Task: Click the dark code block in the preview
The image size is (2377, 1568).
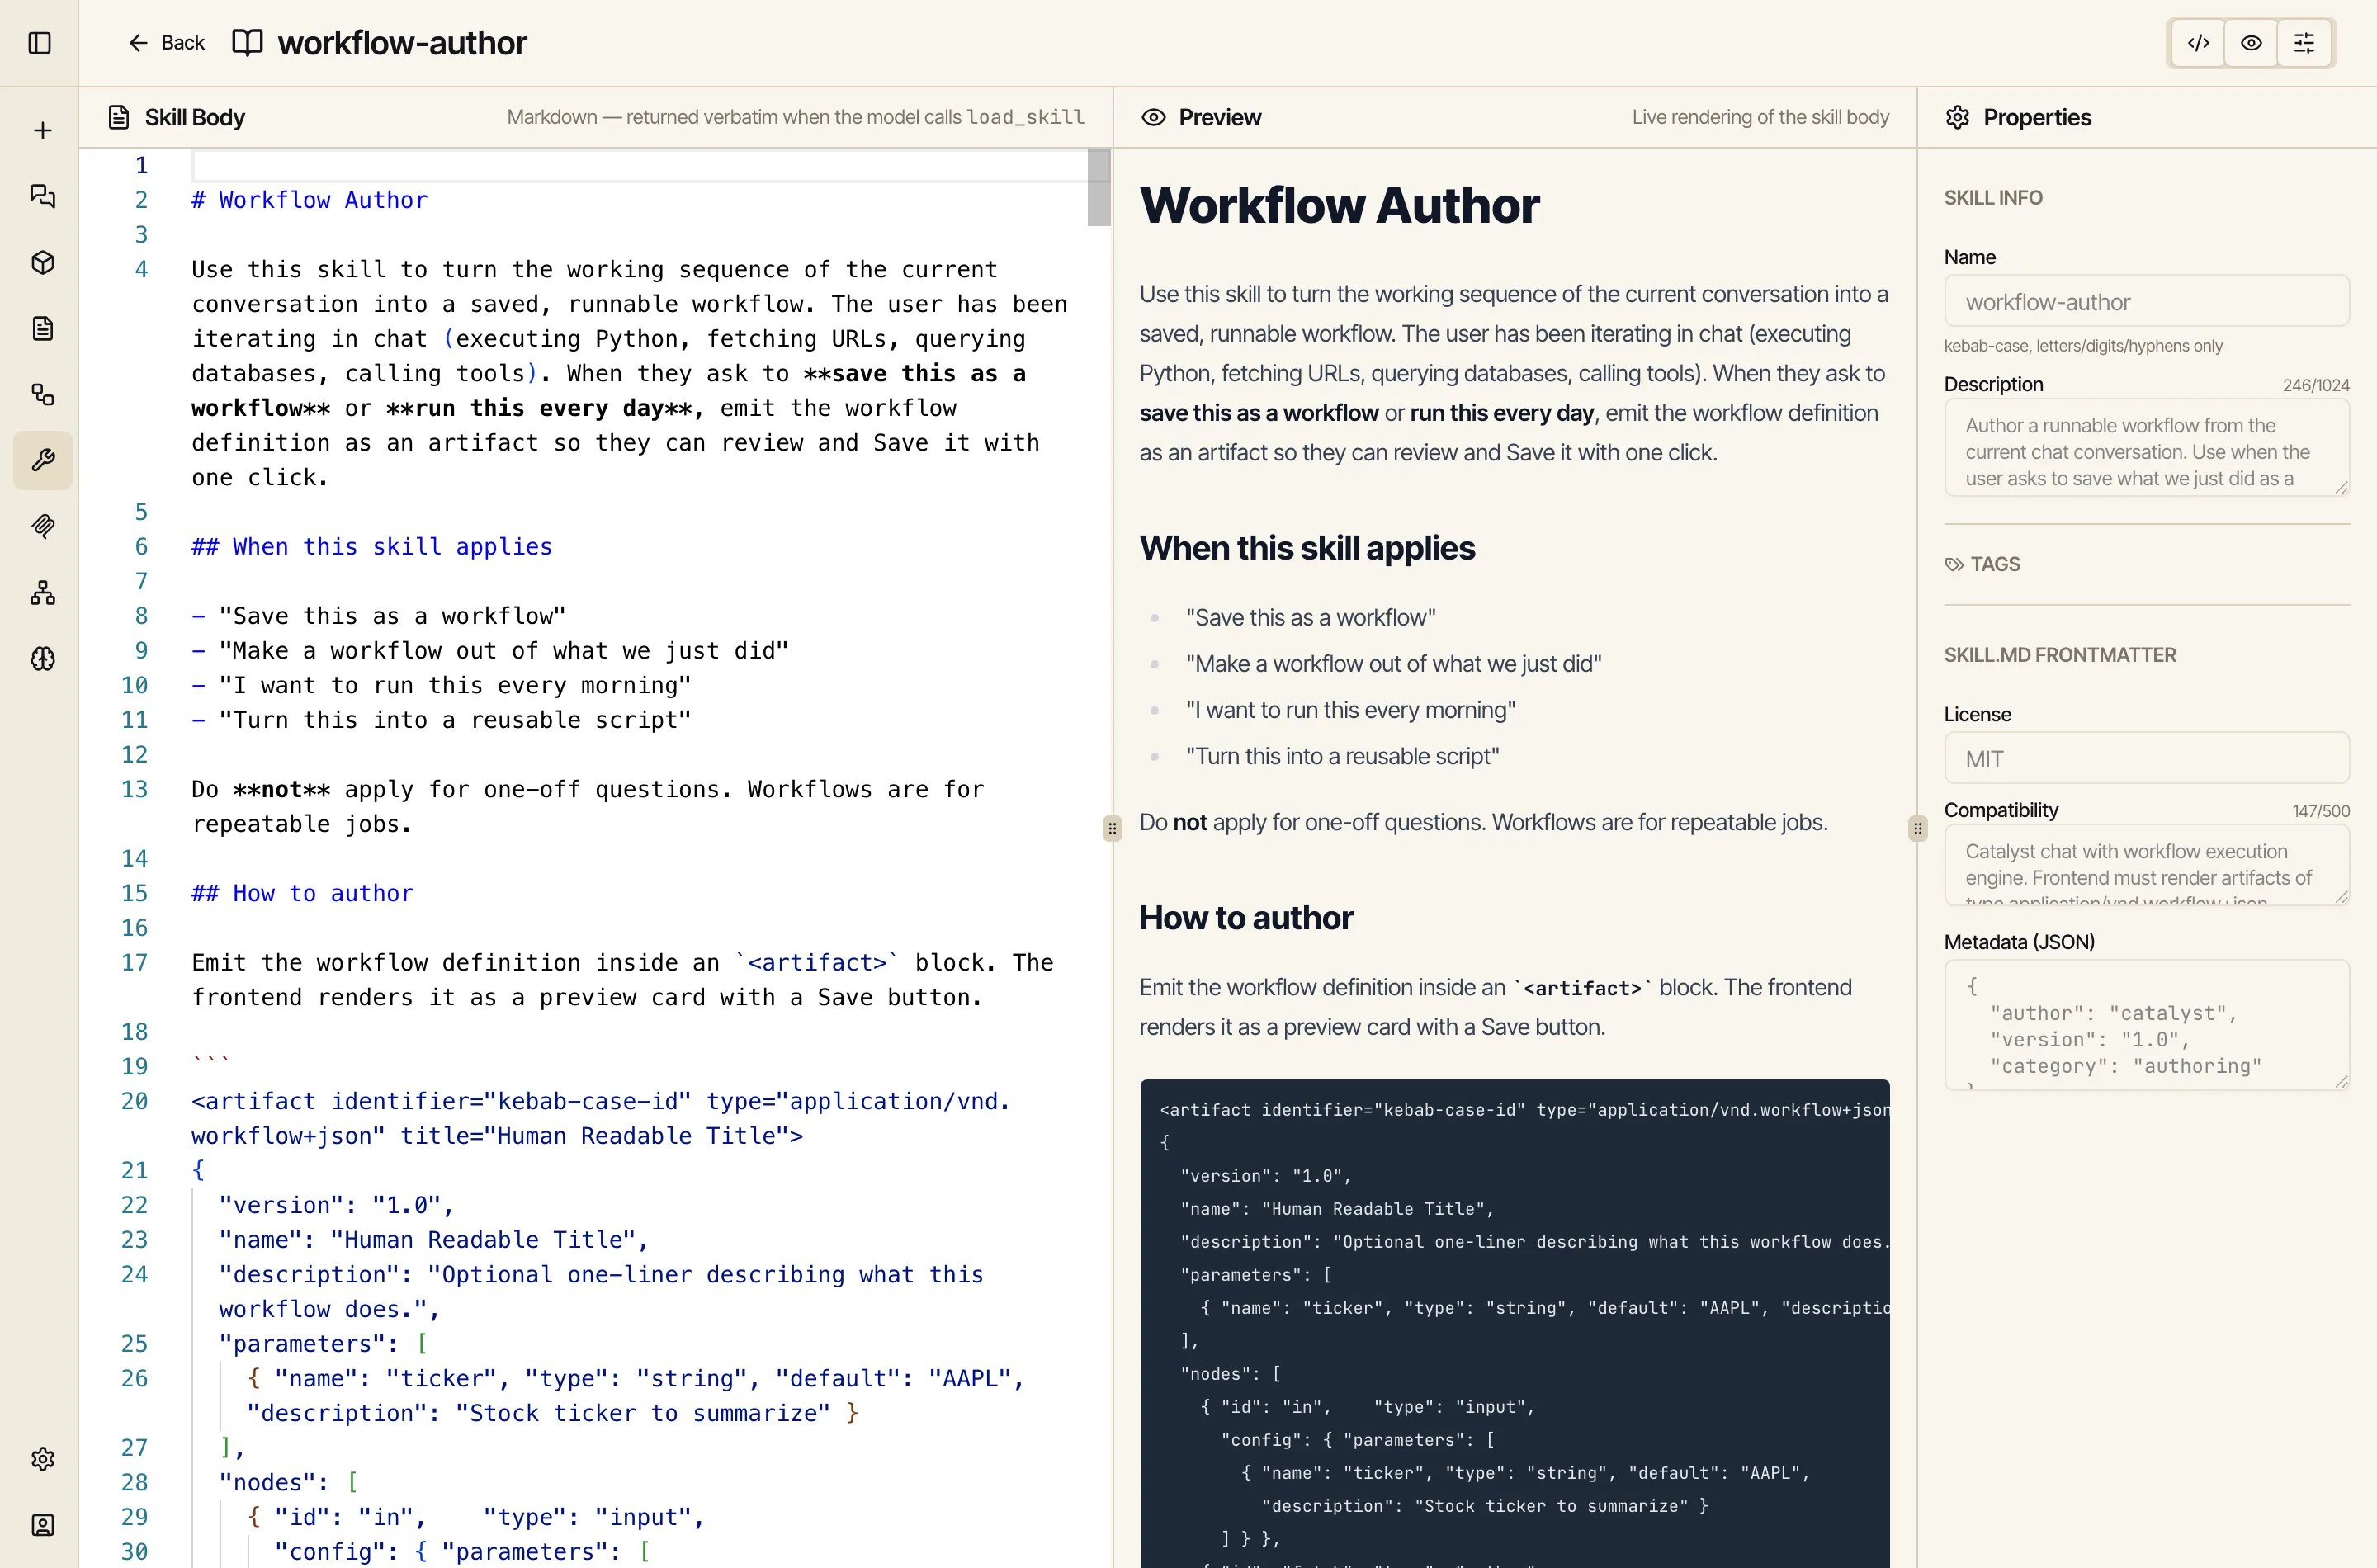Action: [x=1514, y=1323]
